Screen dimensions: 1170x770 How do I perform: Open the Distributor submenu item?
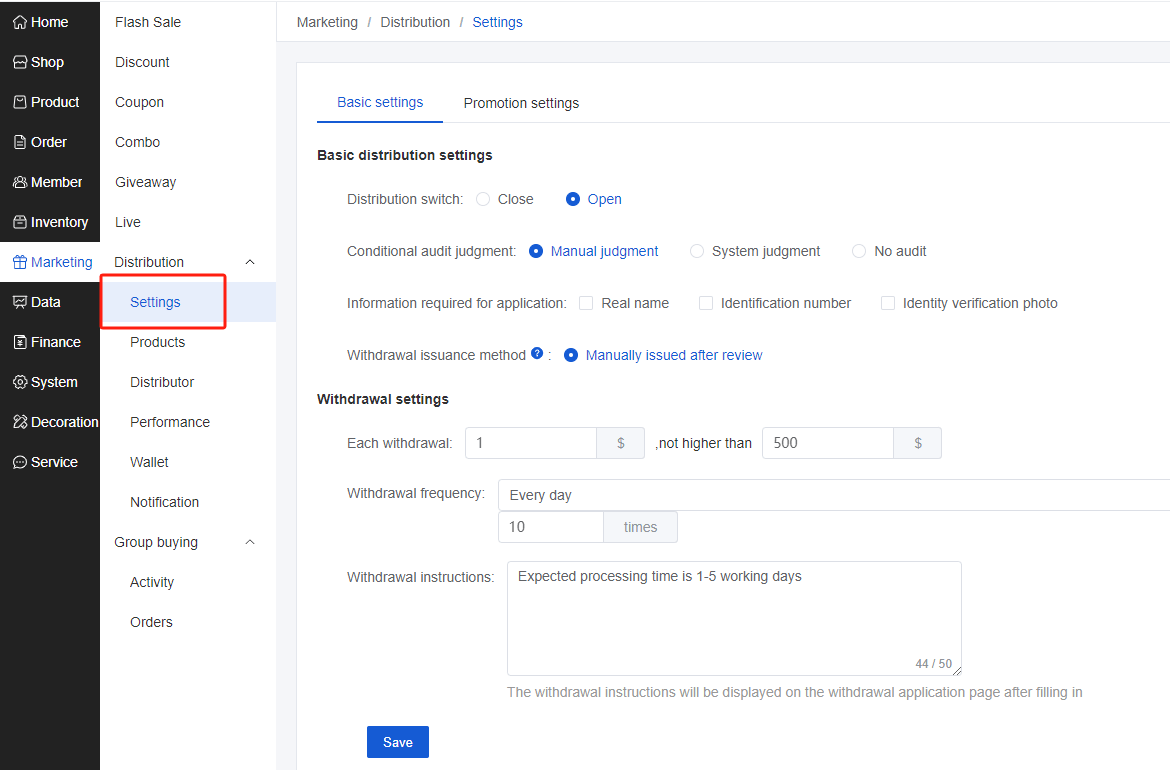162,382
